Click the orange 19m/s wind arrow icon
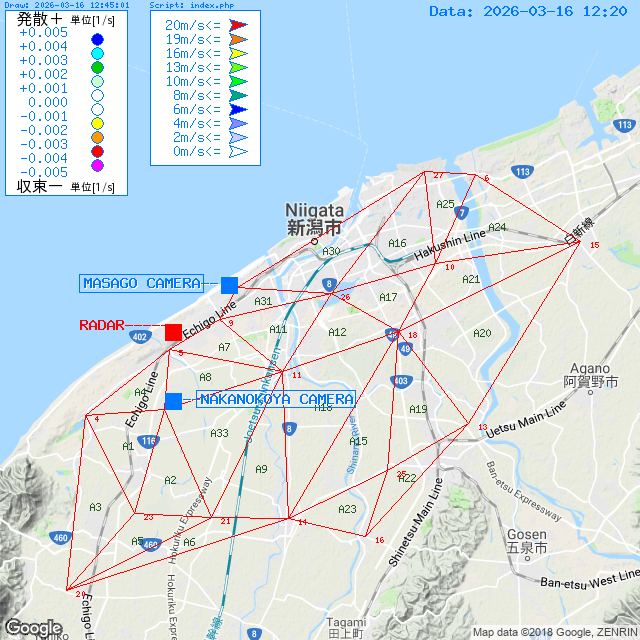The height and width of the screenshot is (640, 640). click(238, 39)
